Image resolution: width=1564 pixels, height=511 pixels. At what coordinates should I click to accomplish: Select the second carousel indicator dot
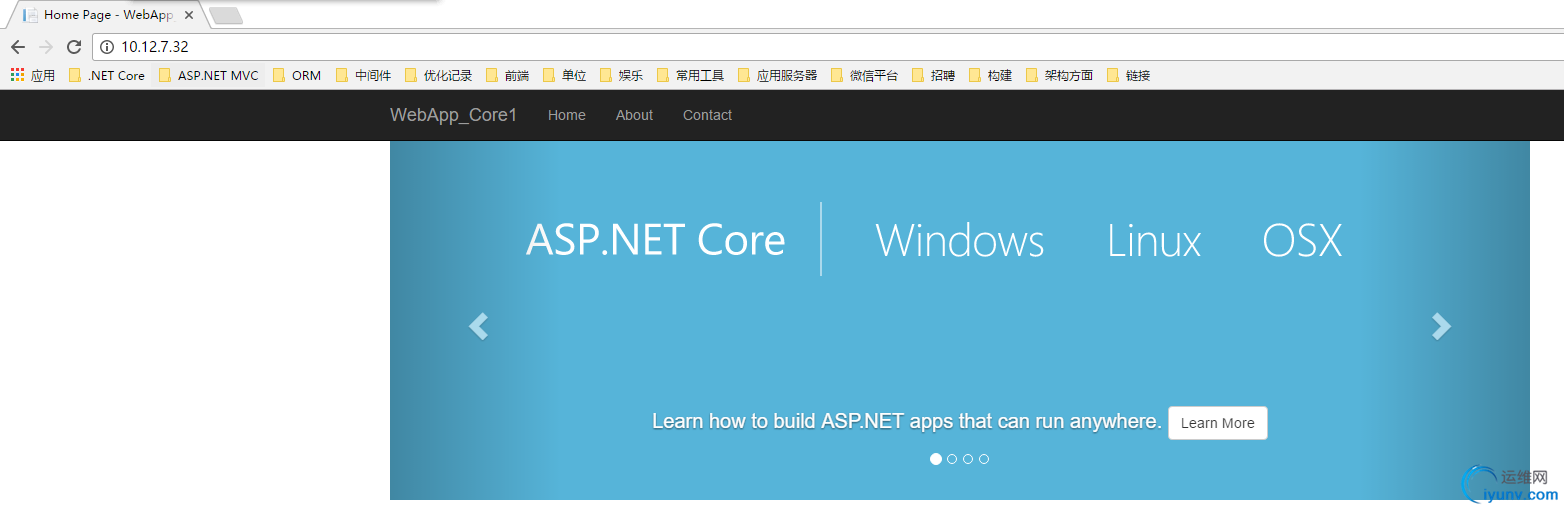pos(952,459)
